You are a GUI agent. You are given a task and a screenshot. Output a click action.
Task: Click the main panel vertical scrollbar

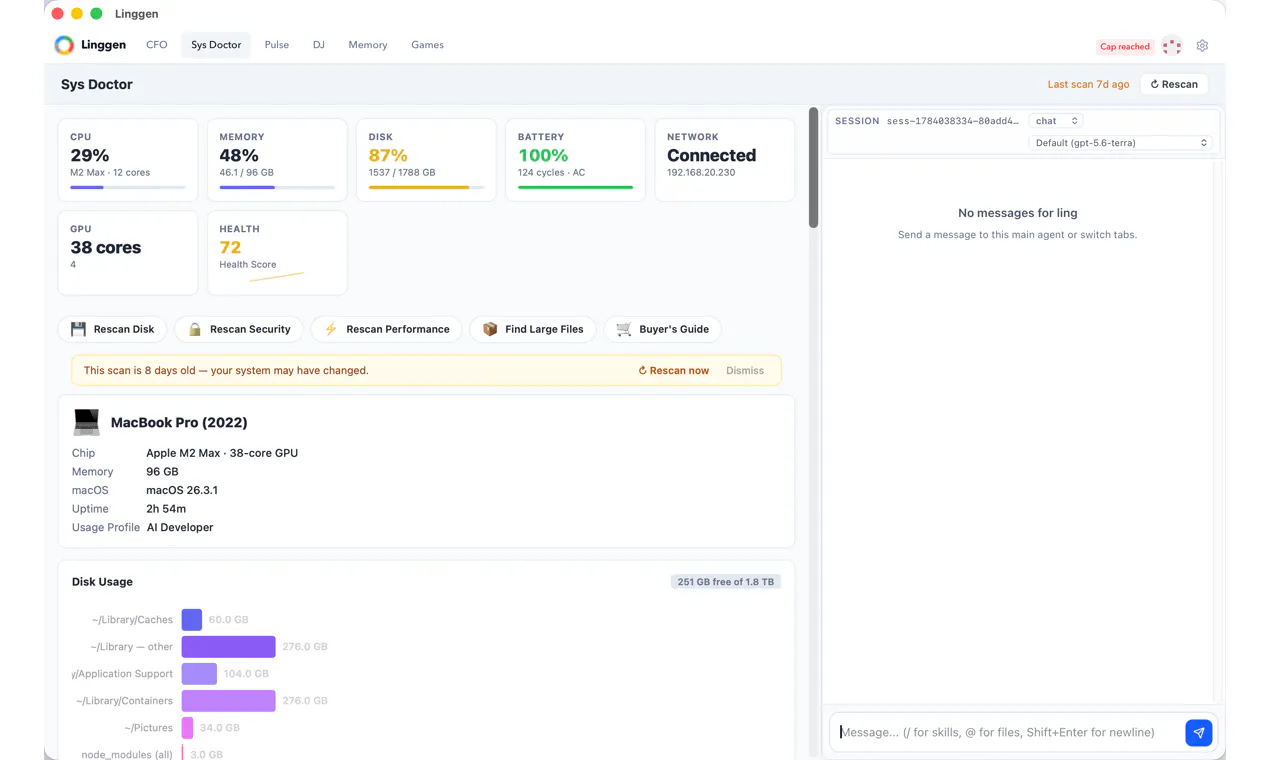tap(813, 168)
